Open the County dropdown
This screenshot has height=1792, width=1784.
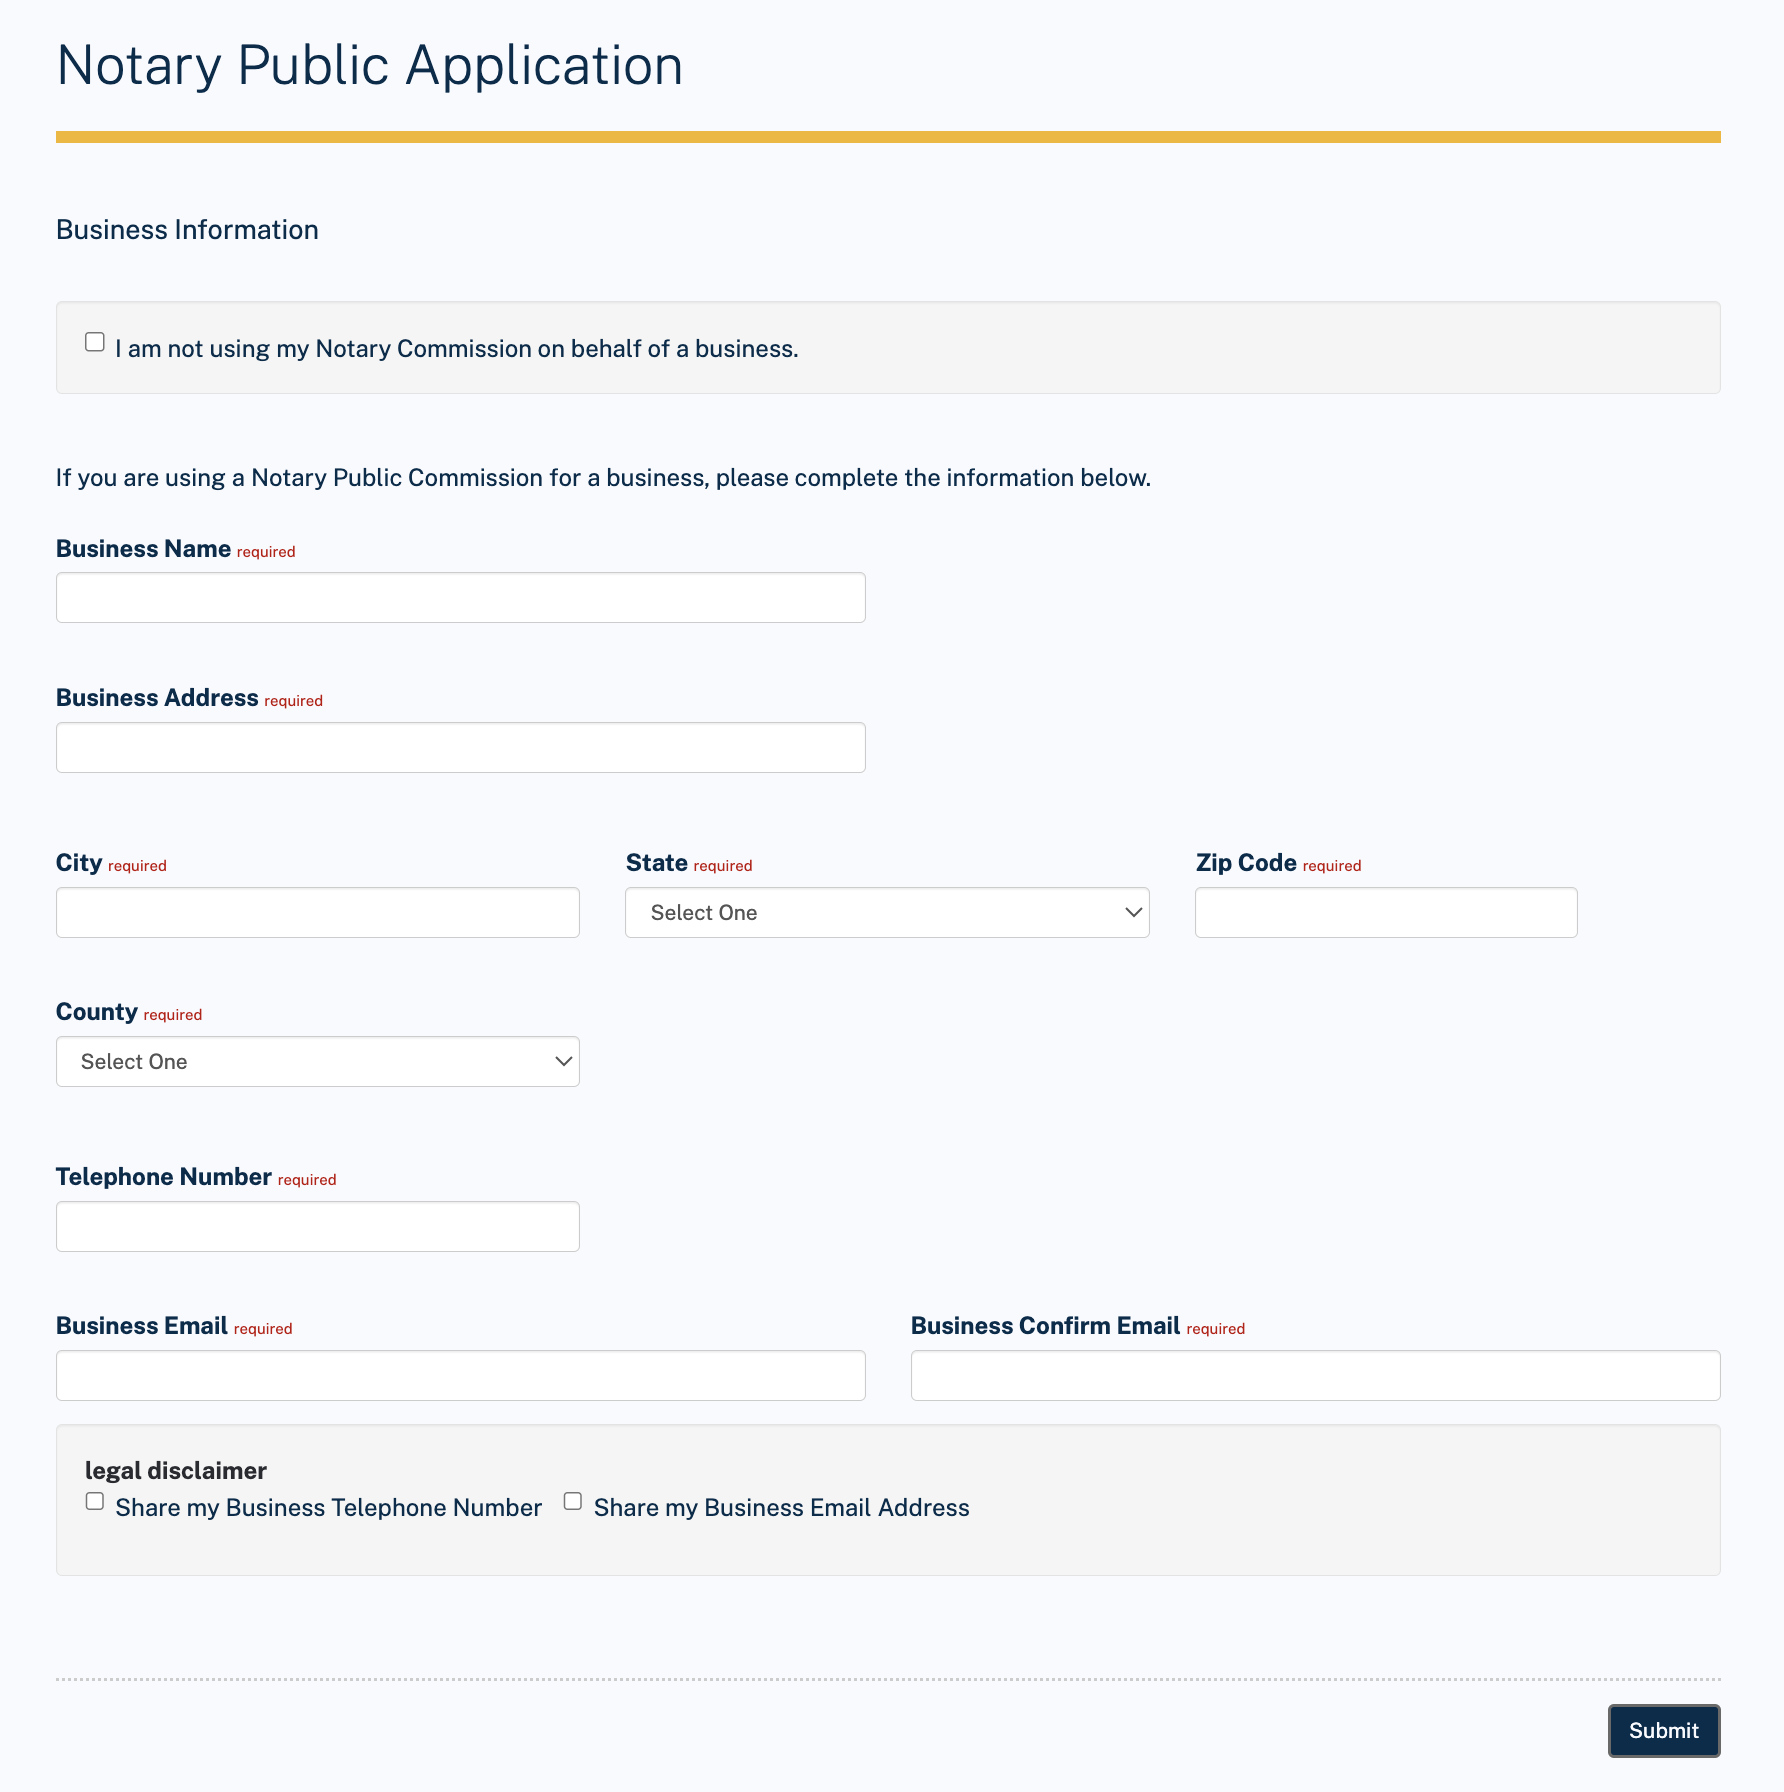(317, 1061)
